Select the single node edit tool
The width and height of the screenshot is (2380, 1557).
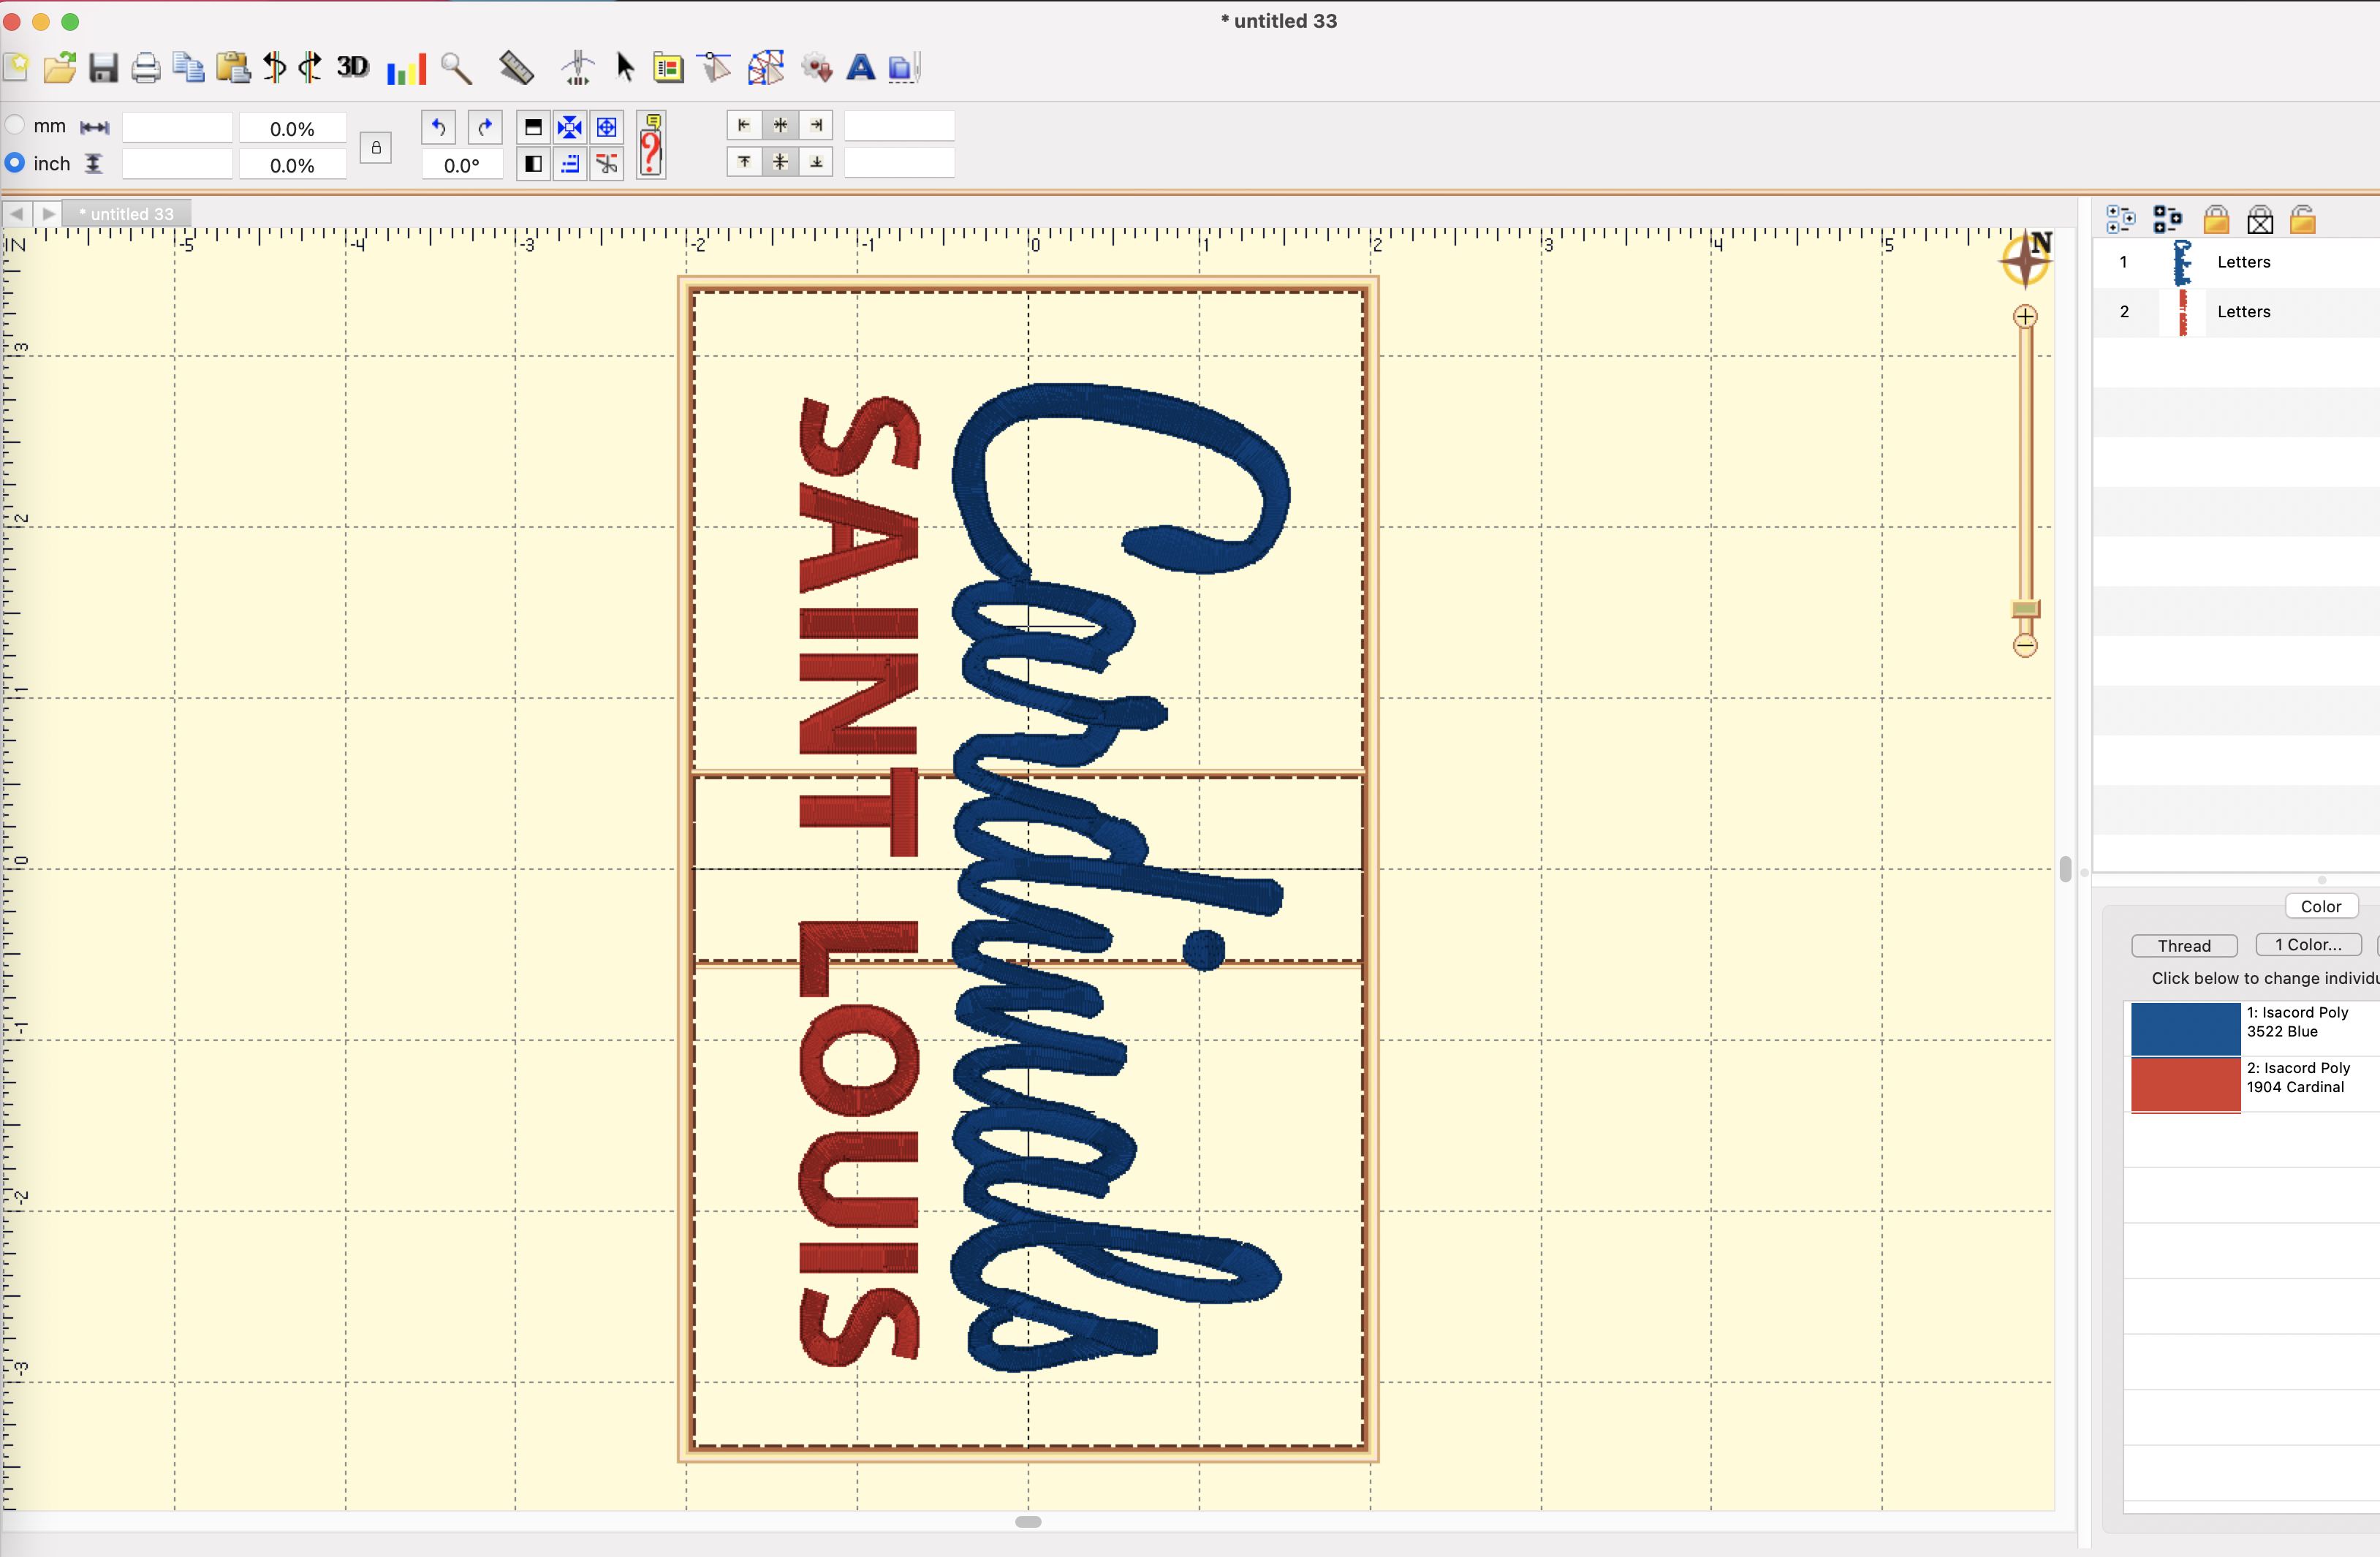click(x=714, y=68)
